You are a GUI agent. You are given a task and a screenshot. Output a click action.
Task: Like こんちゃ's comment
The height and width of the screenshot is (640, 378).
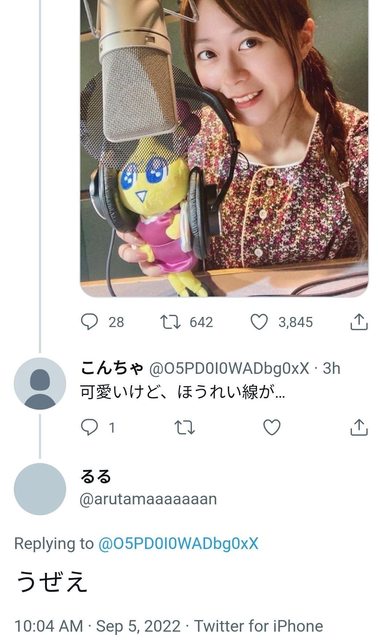[271, 427]
